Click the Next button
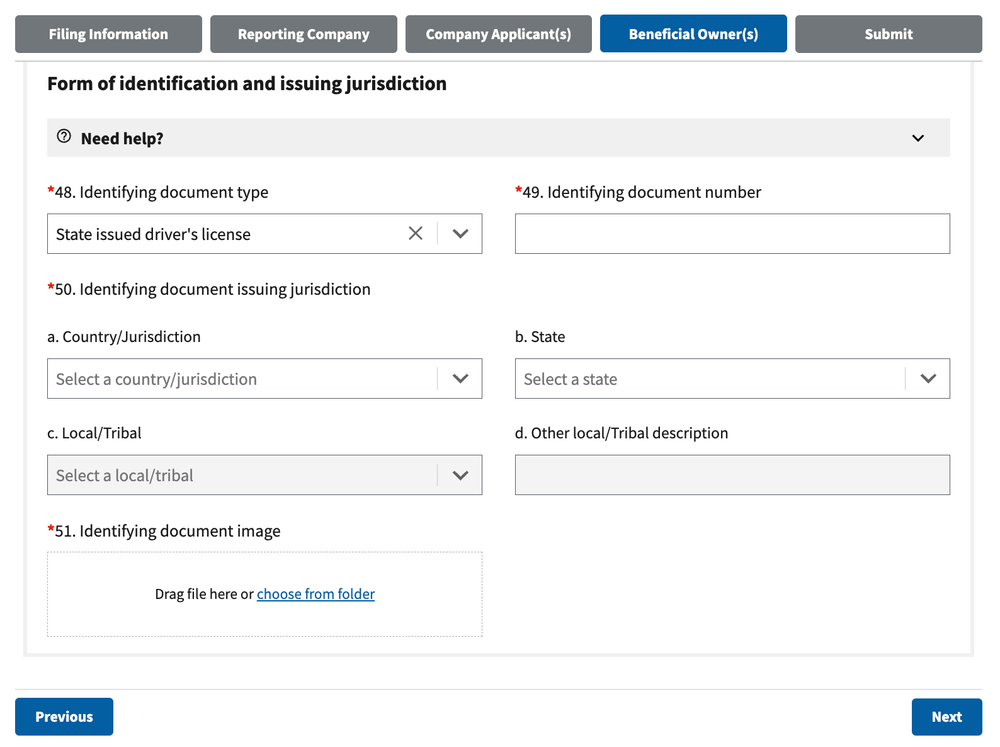Image resolution: width=1000 pixels, height=747 pixels. click(x=946, y=716)
